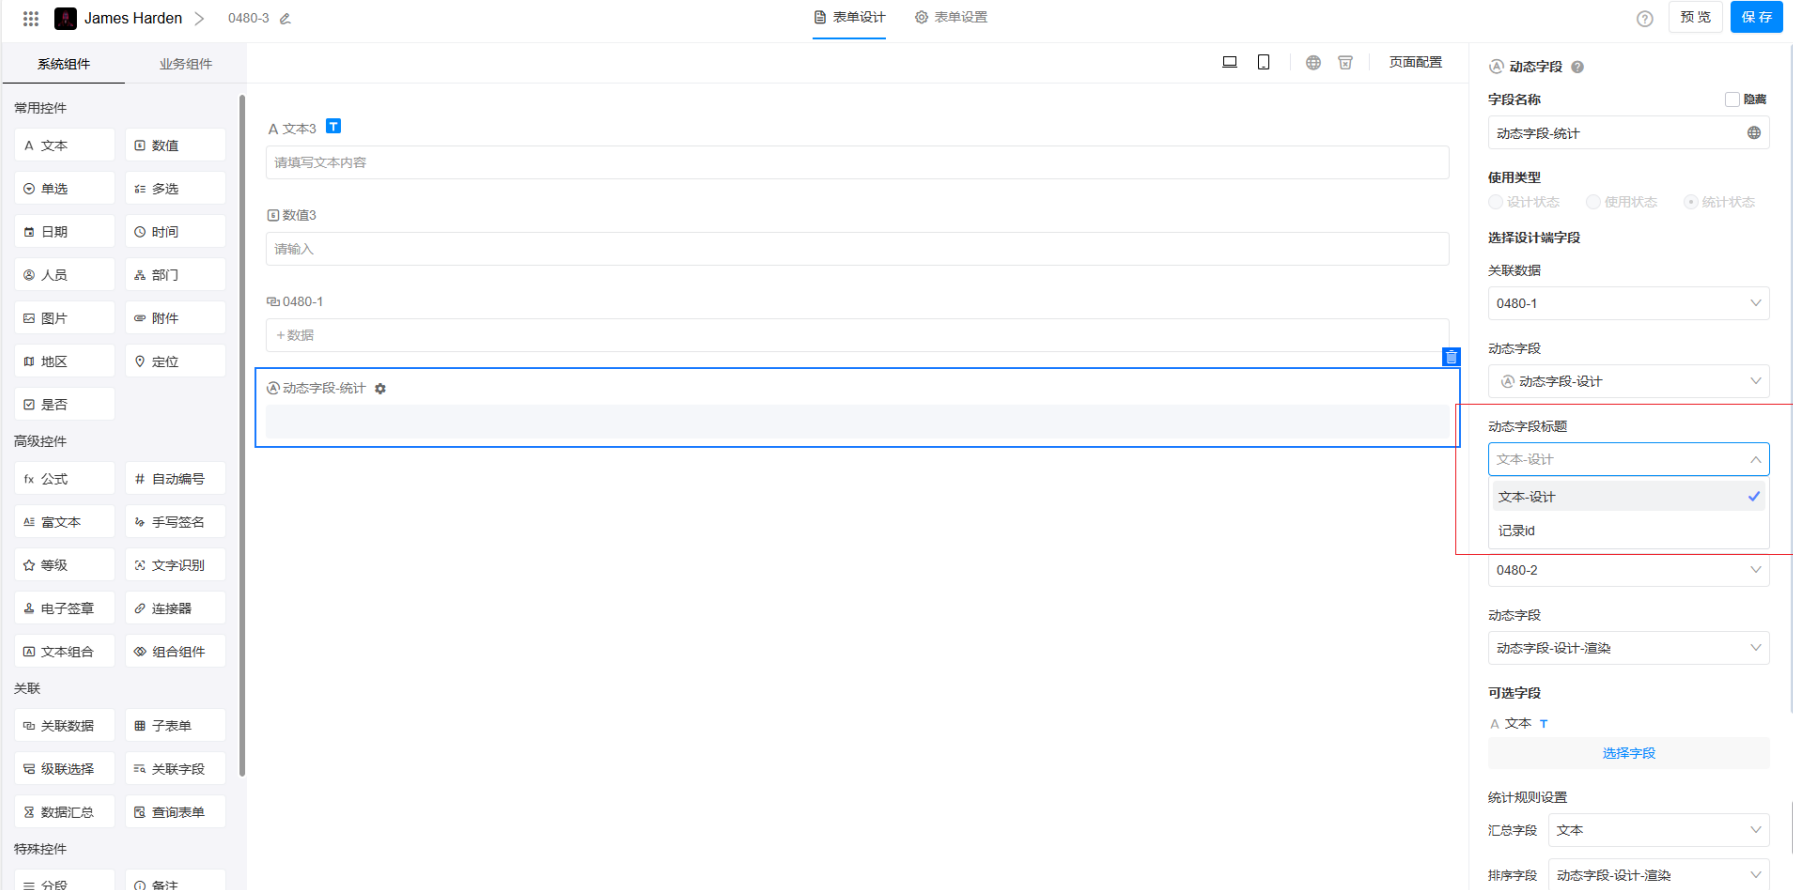Switch to the 业务组件 tab
This screenshot has height=890, width=1793.
pos(185,64)
